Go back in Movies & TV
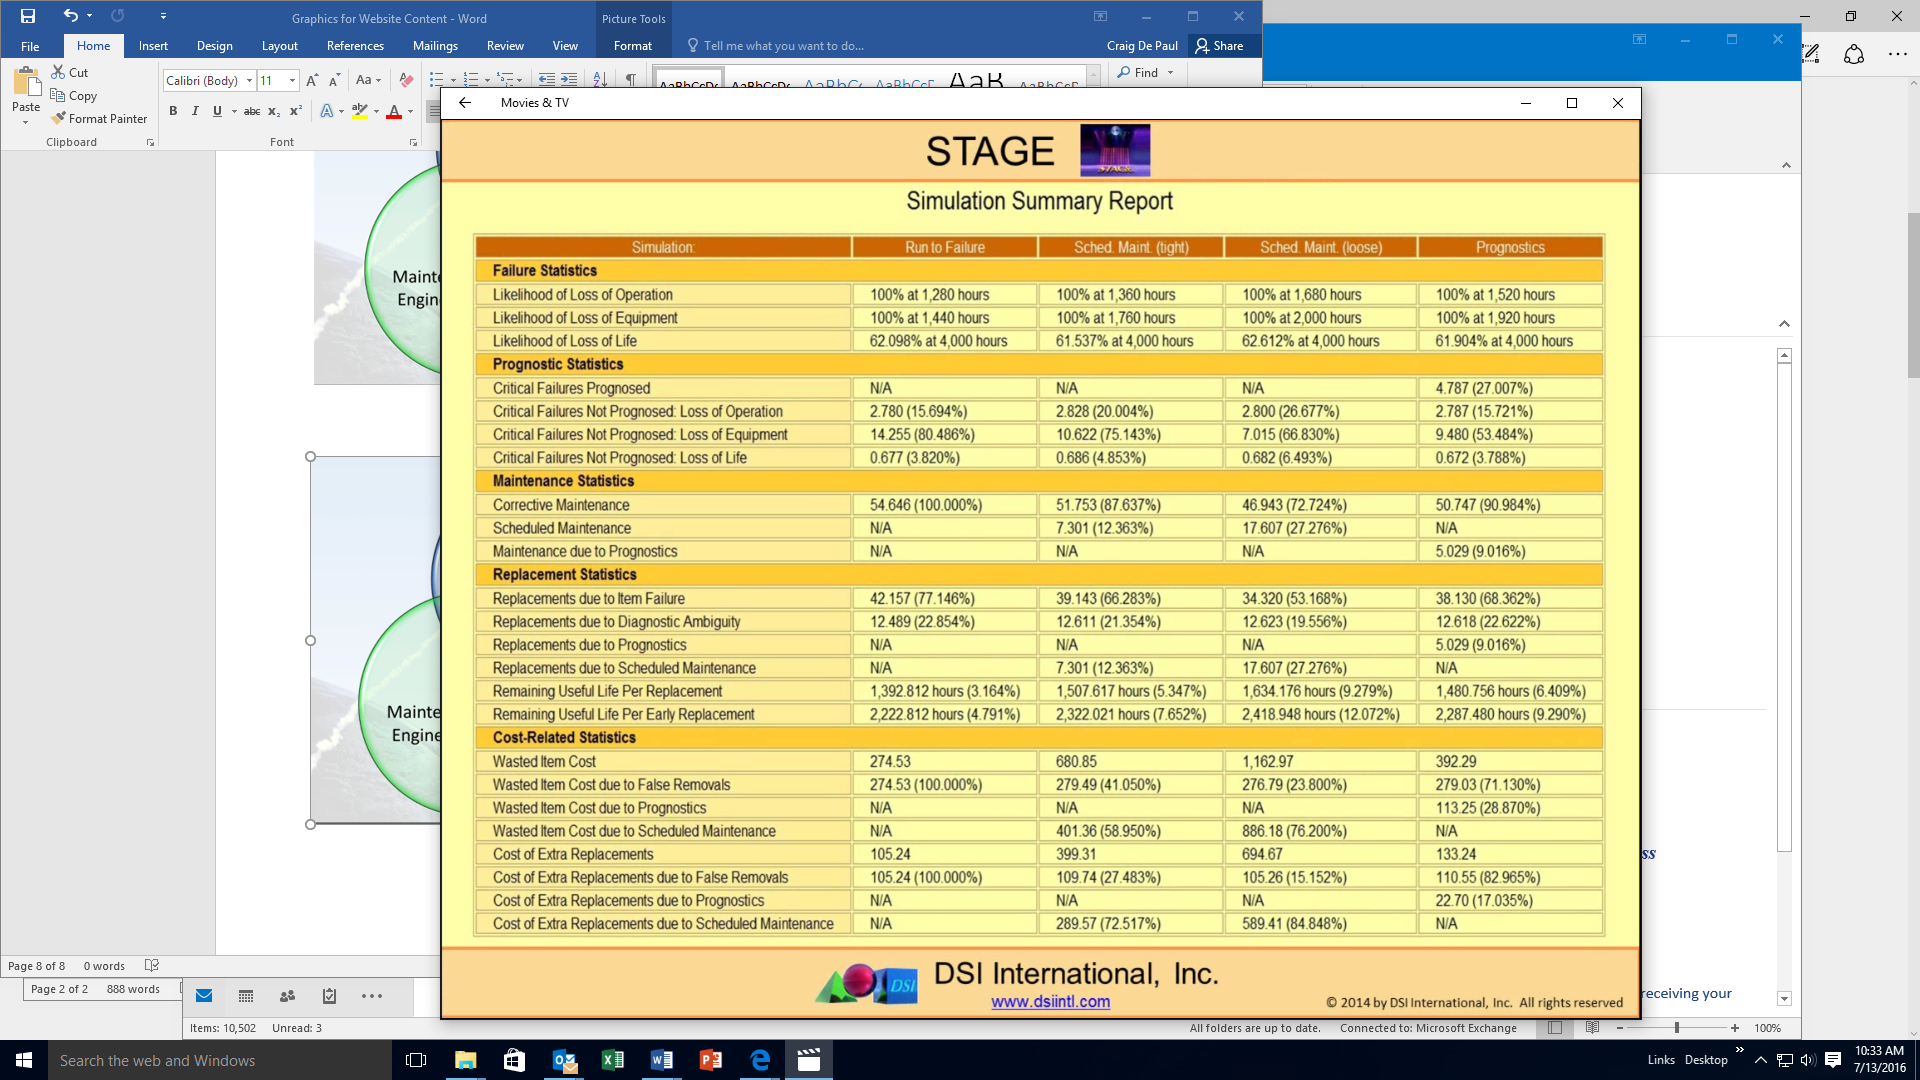This screenshot has width=1920, height=1080. [465, 103]
